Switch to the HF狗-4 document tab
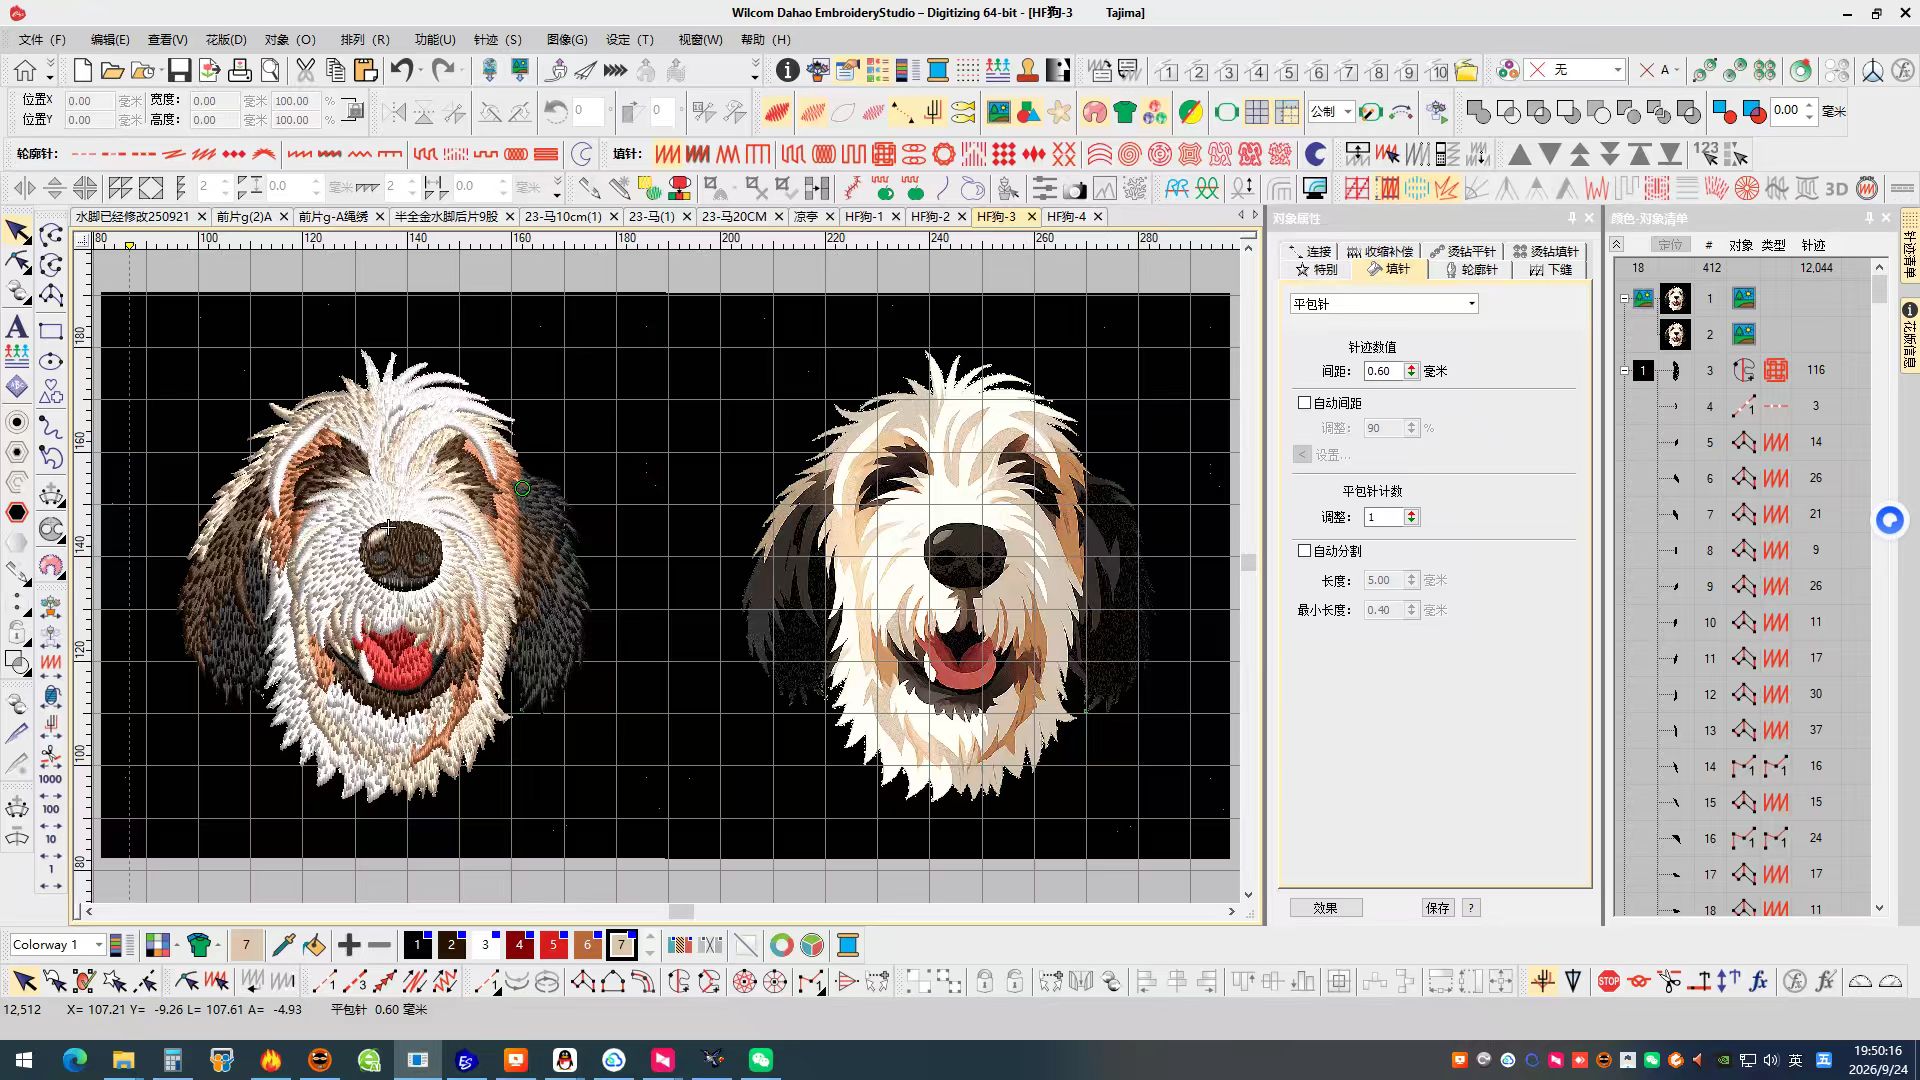The width and height of the screenshot is (1920, 1080). click(1066, 216)
